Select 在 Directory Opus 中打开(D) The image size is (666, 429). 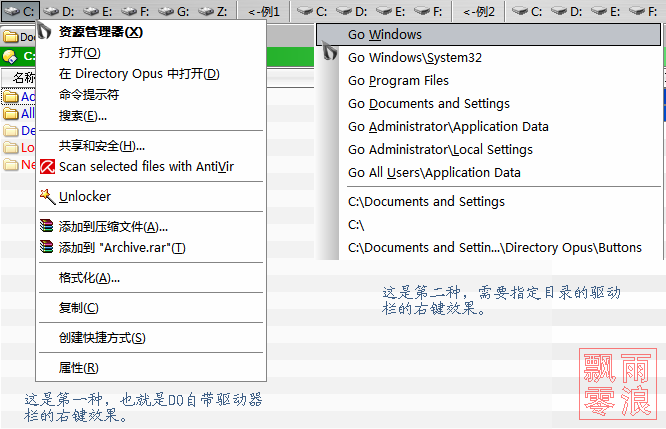click(x=151, y=74)
